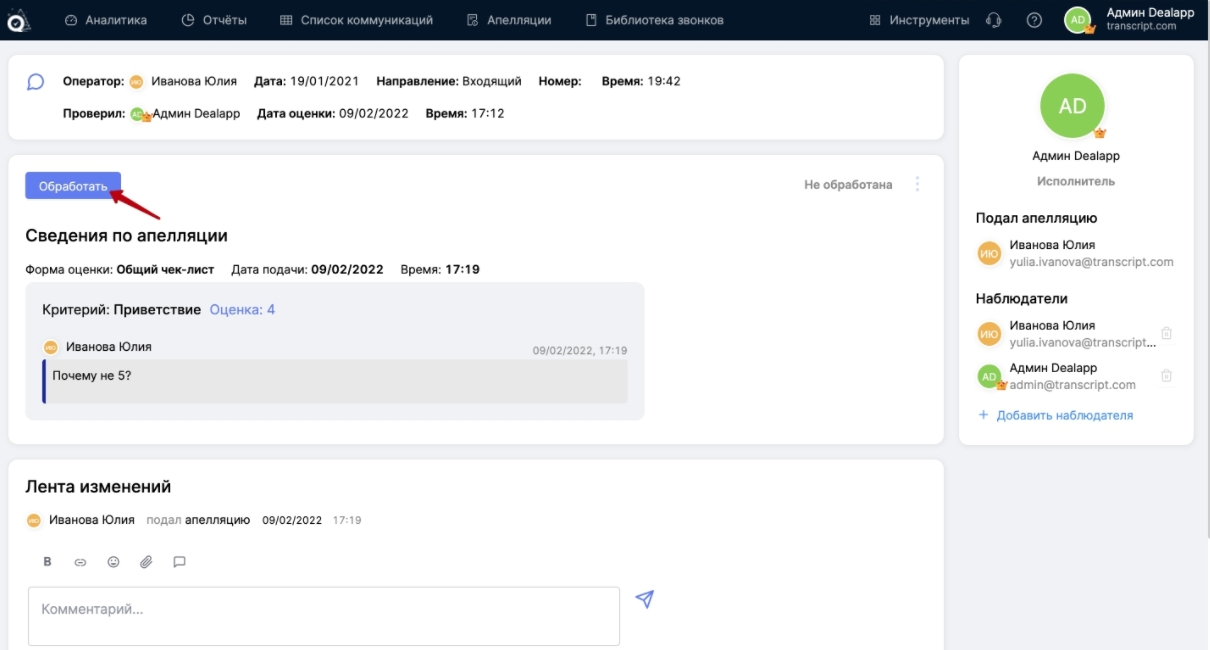Image resolution: width=1210 pixels, height=650 pixels.
Task: Open the Отчёты section
Action: pos(214,20)
